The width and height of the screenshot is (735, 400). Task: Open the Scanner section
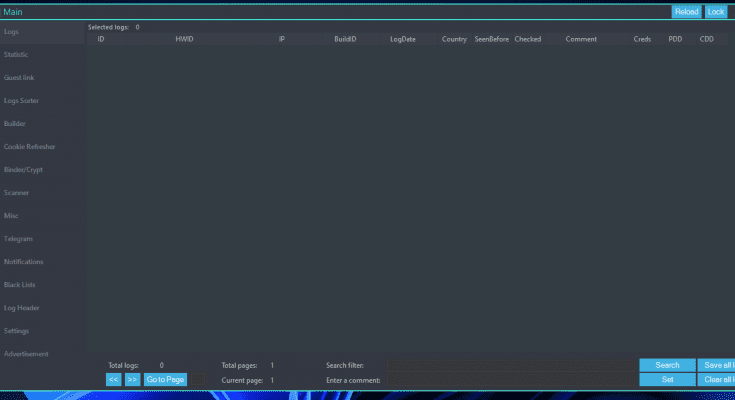coord(16,192)
